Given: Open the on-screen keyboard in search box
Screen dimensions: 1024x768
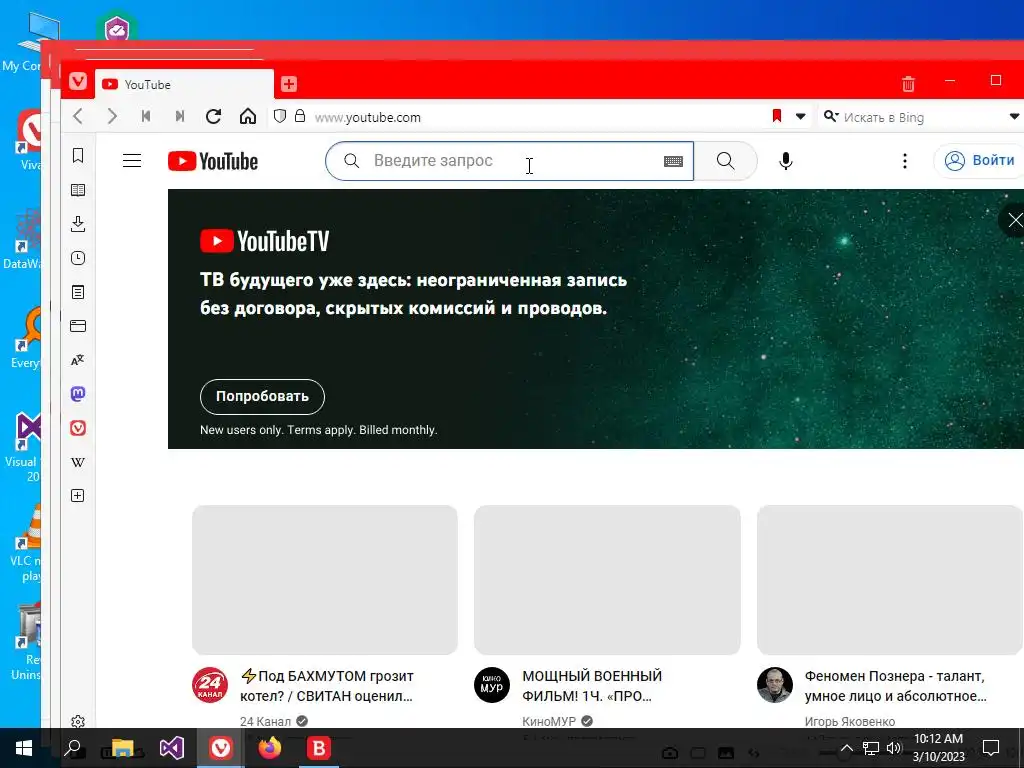Looking at the screenshot, I should point(673,161).
